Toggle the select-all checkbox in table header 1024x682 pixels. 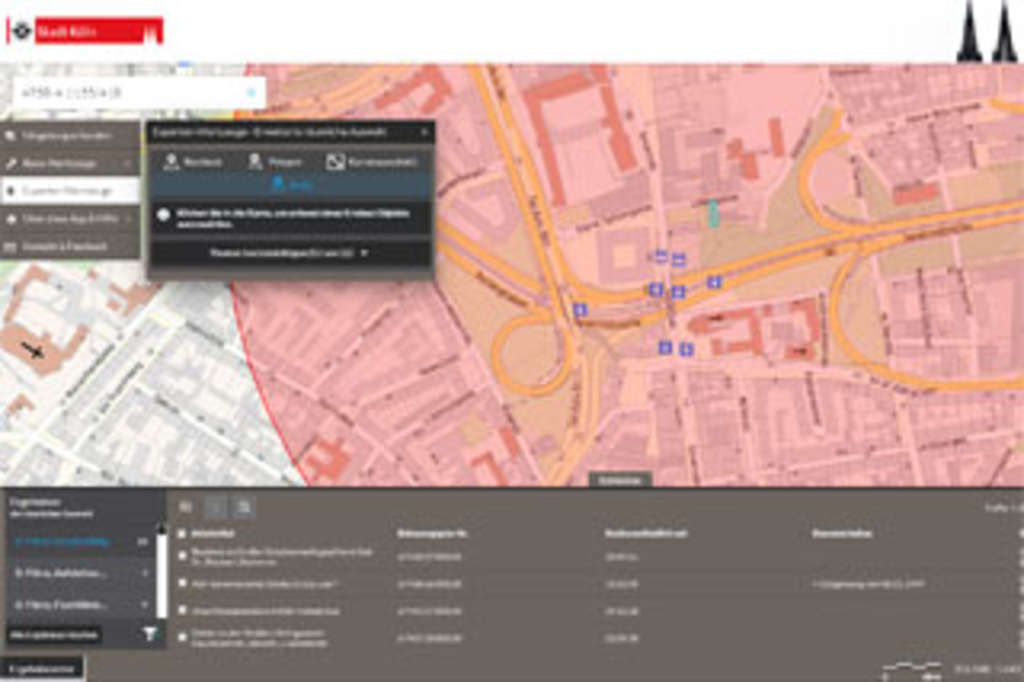181,534
